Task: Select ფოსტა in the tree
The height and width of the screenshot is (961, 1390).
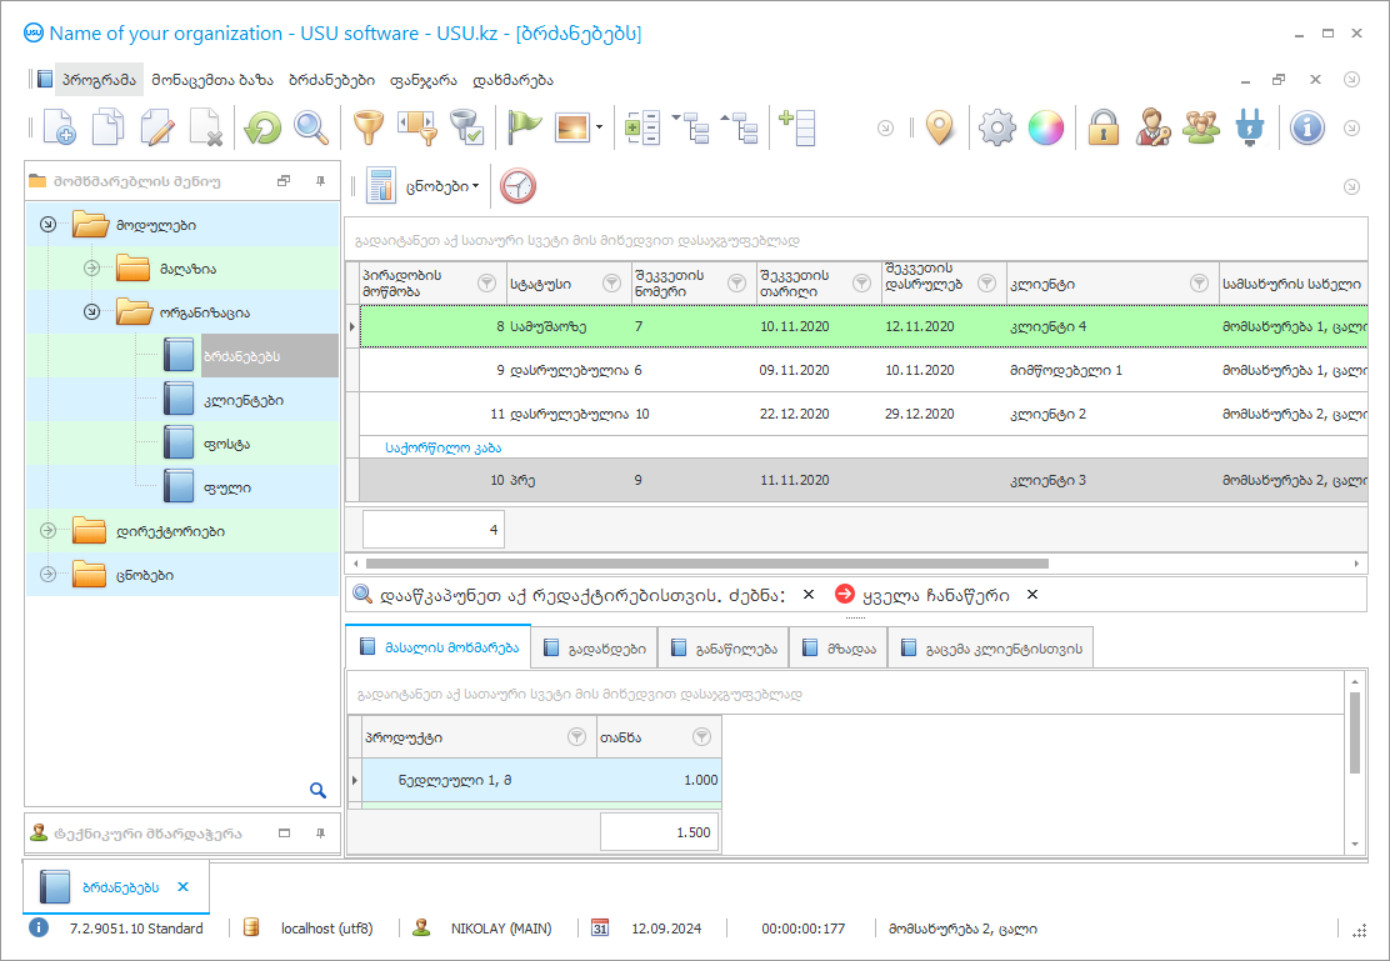Action: click(227, 444)
